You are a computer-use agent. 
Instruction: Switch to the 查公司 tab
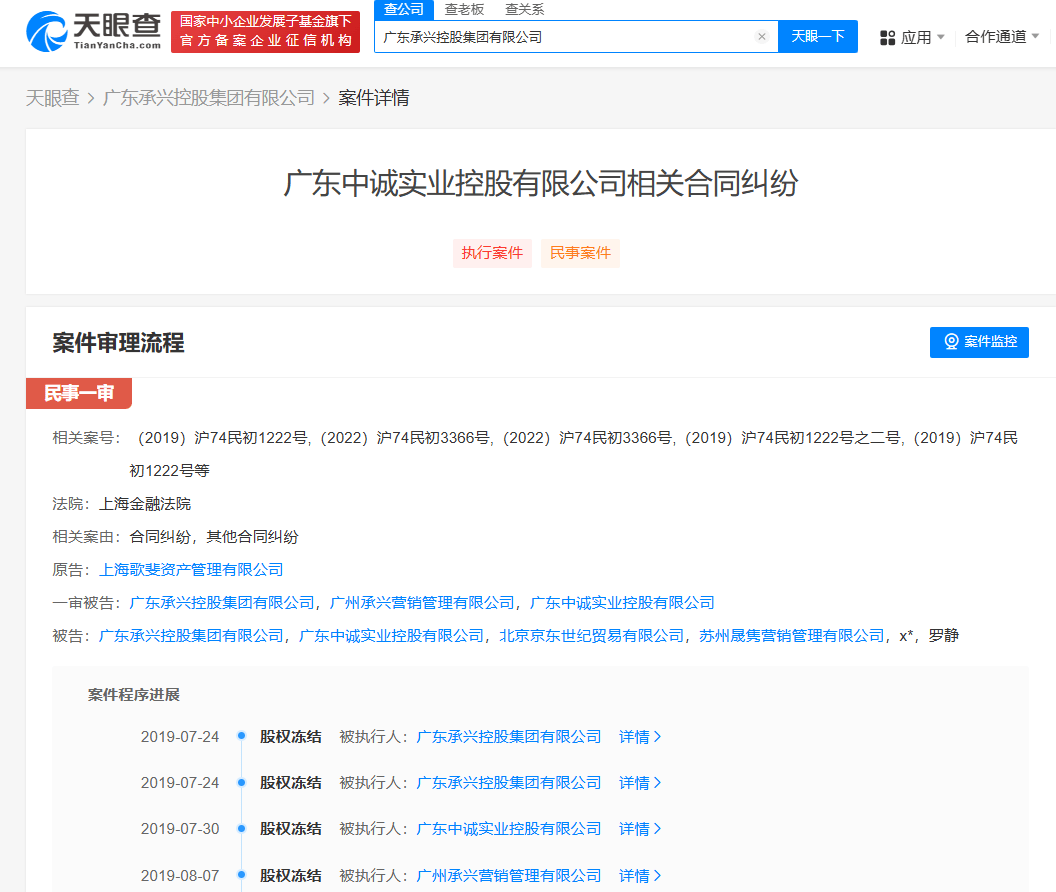click(404, 9)
